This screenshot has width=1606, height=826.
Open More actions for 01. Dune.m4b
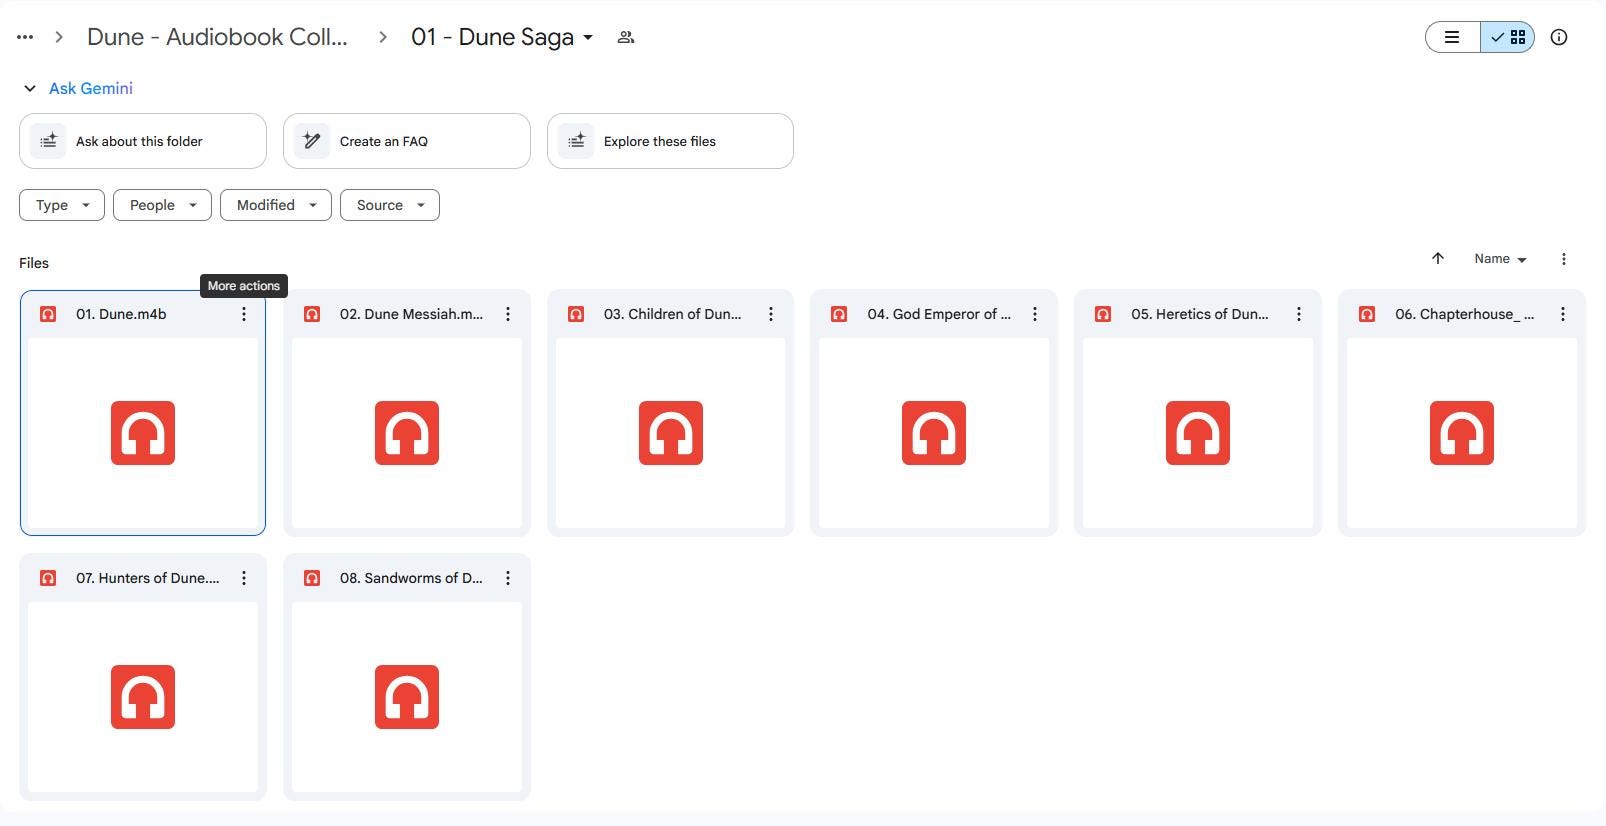244,314
